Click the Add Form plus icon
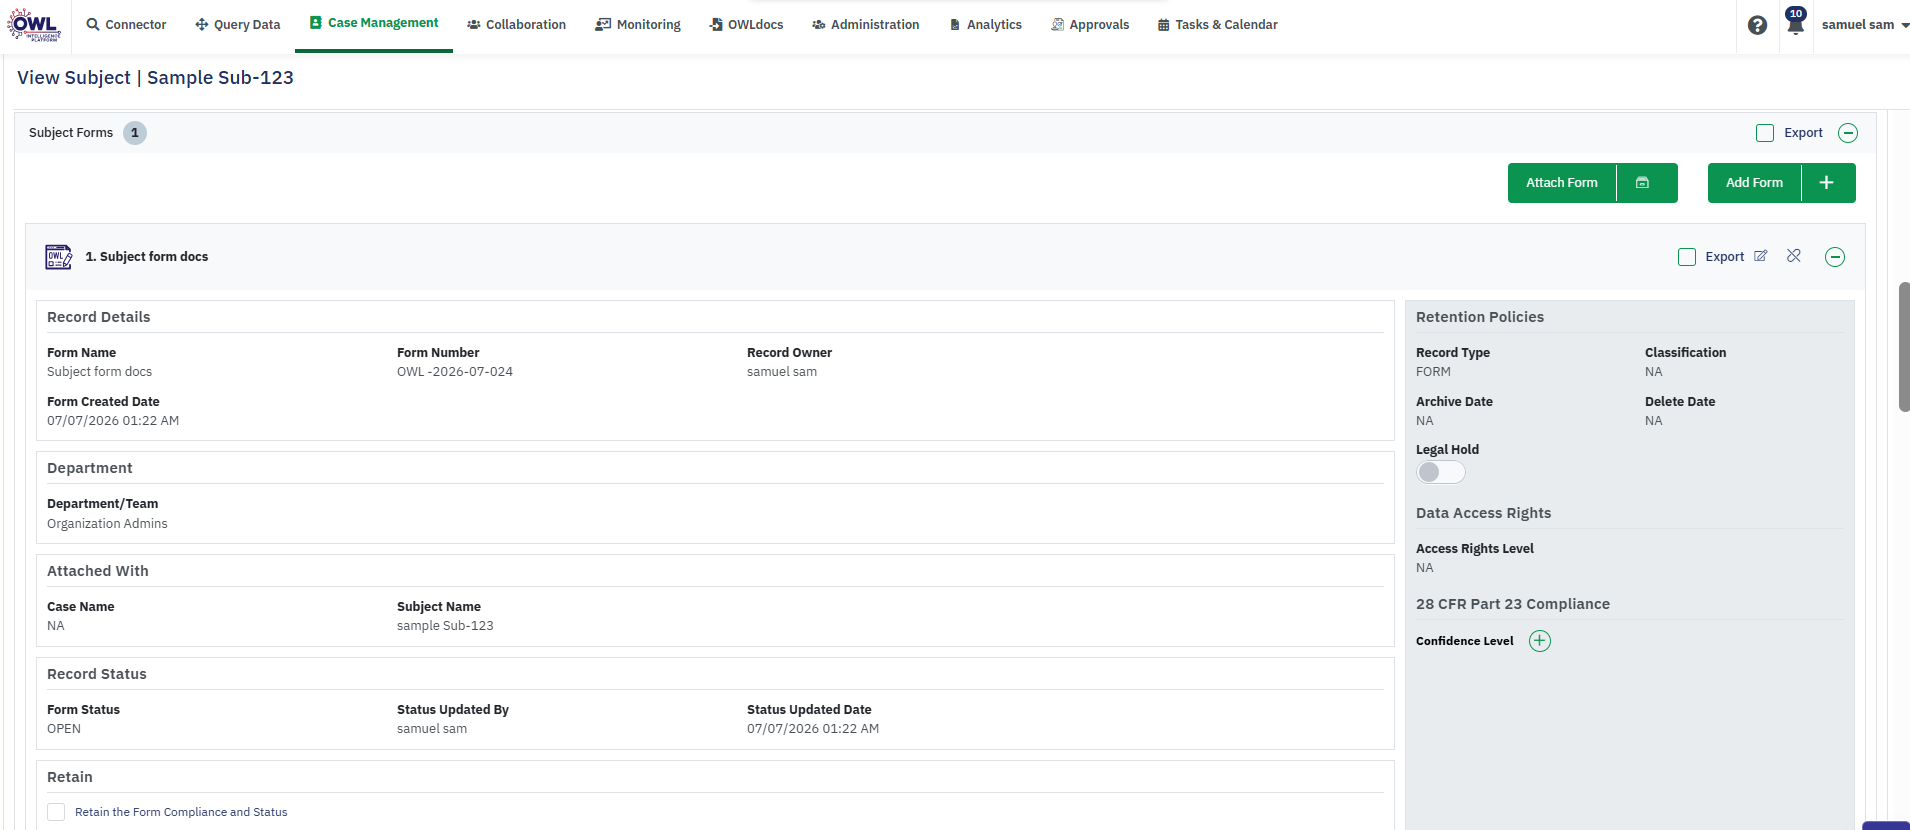 1827,183
